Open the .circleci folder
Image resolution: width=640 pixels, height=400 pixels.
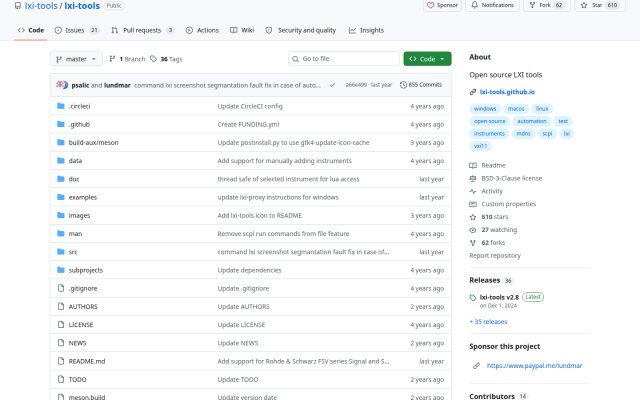(x=79, y=106)
